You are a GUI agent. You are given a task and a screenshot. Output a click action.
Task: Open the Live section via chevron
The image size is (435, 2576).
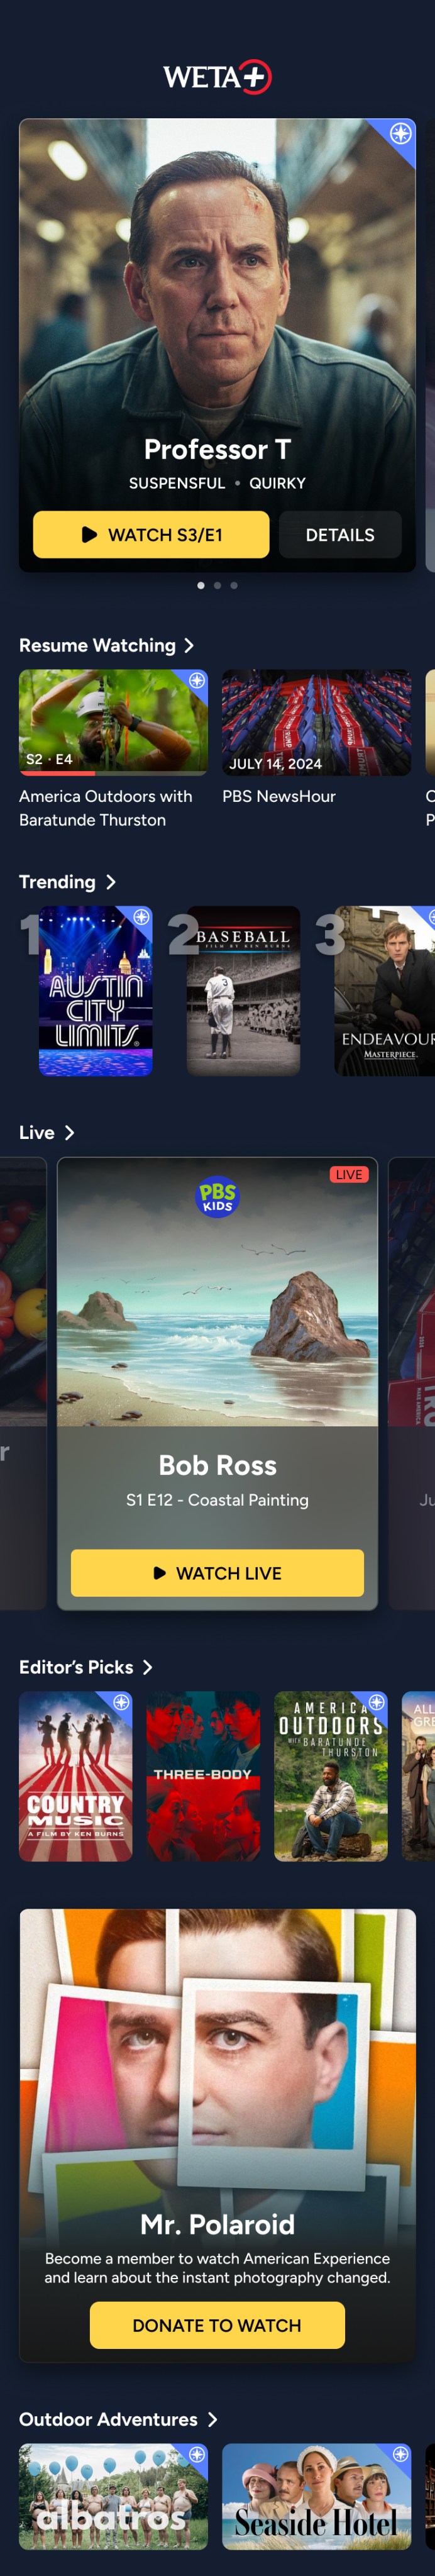click(x=69, y=1132)
